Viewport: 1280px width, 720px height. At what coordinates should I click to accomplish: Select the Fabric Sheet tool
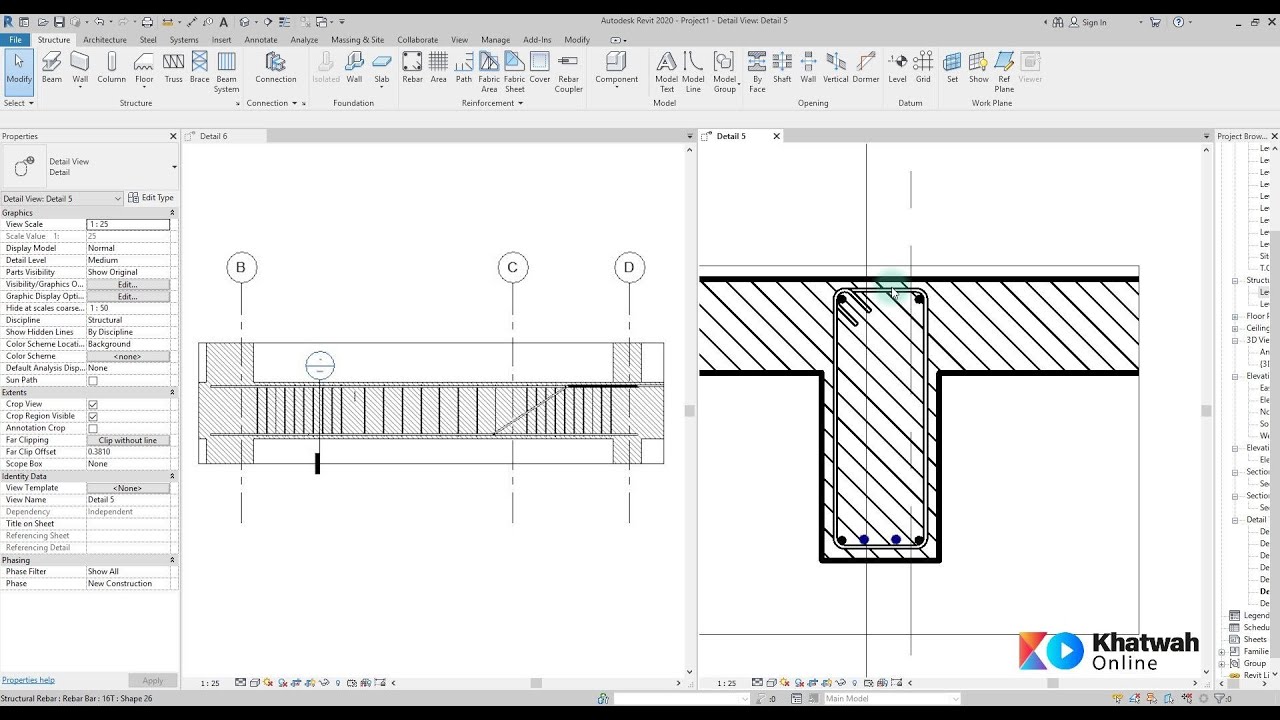514,72
